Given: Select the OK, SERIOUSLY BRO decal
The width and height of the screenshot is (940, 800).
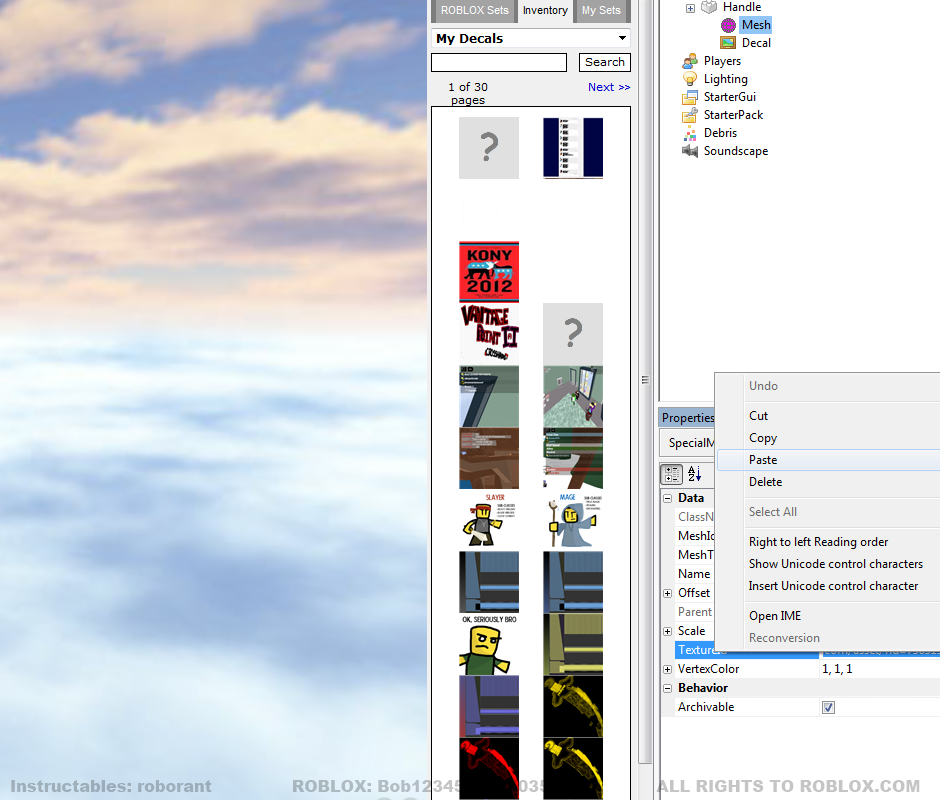Looking at the screenshot, I should tap(489, 645).
